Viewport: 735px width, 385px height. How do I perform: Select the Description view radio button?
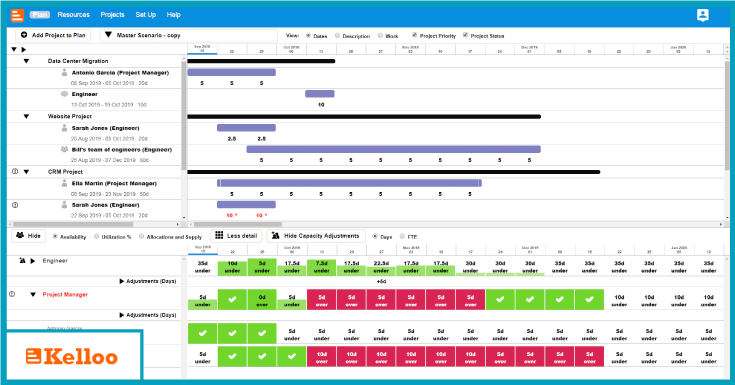(x=338, y=36)
